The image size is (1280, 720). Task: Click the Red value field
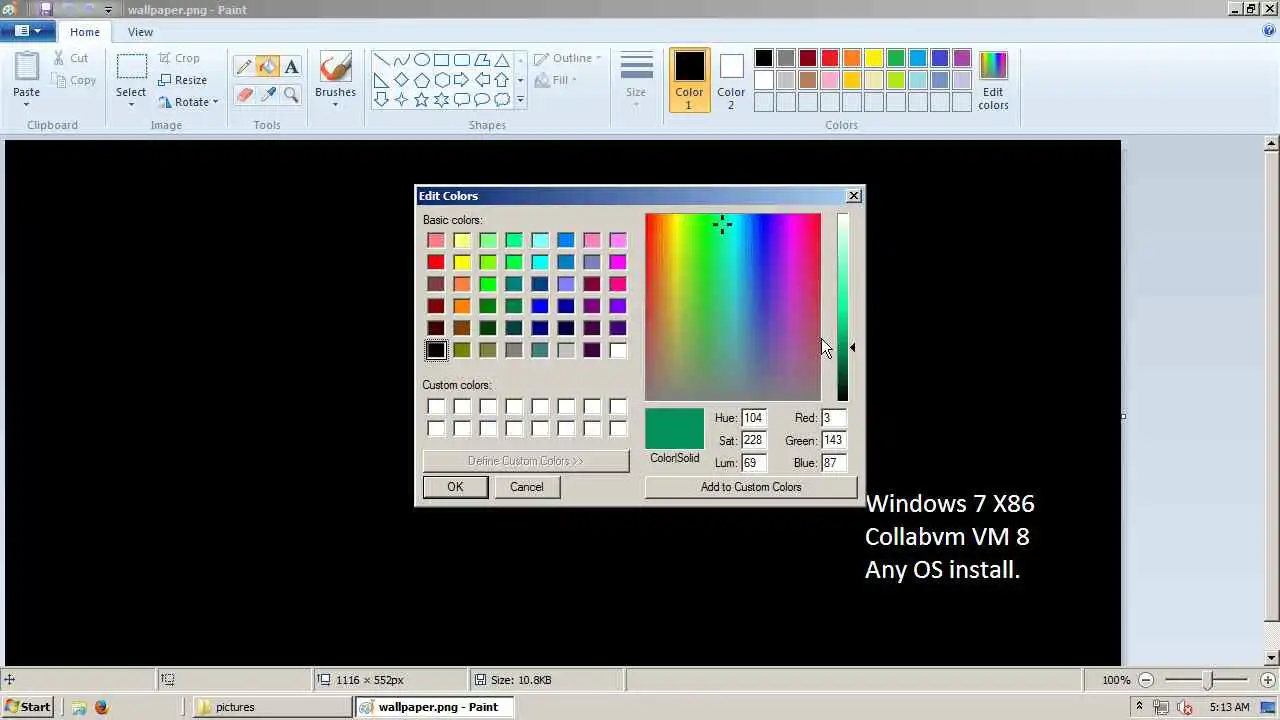tap(834, 418)
